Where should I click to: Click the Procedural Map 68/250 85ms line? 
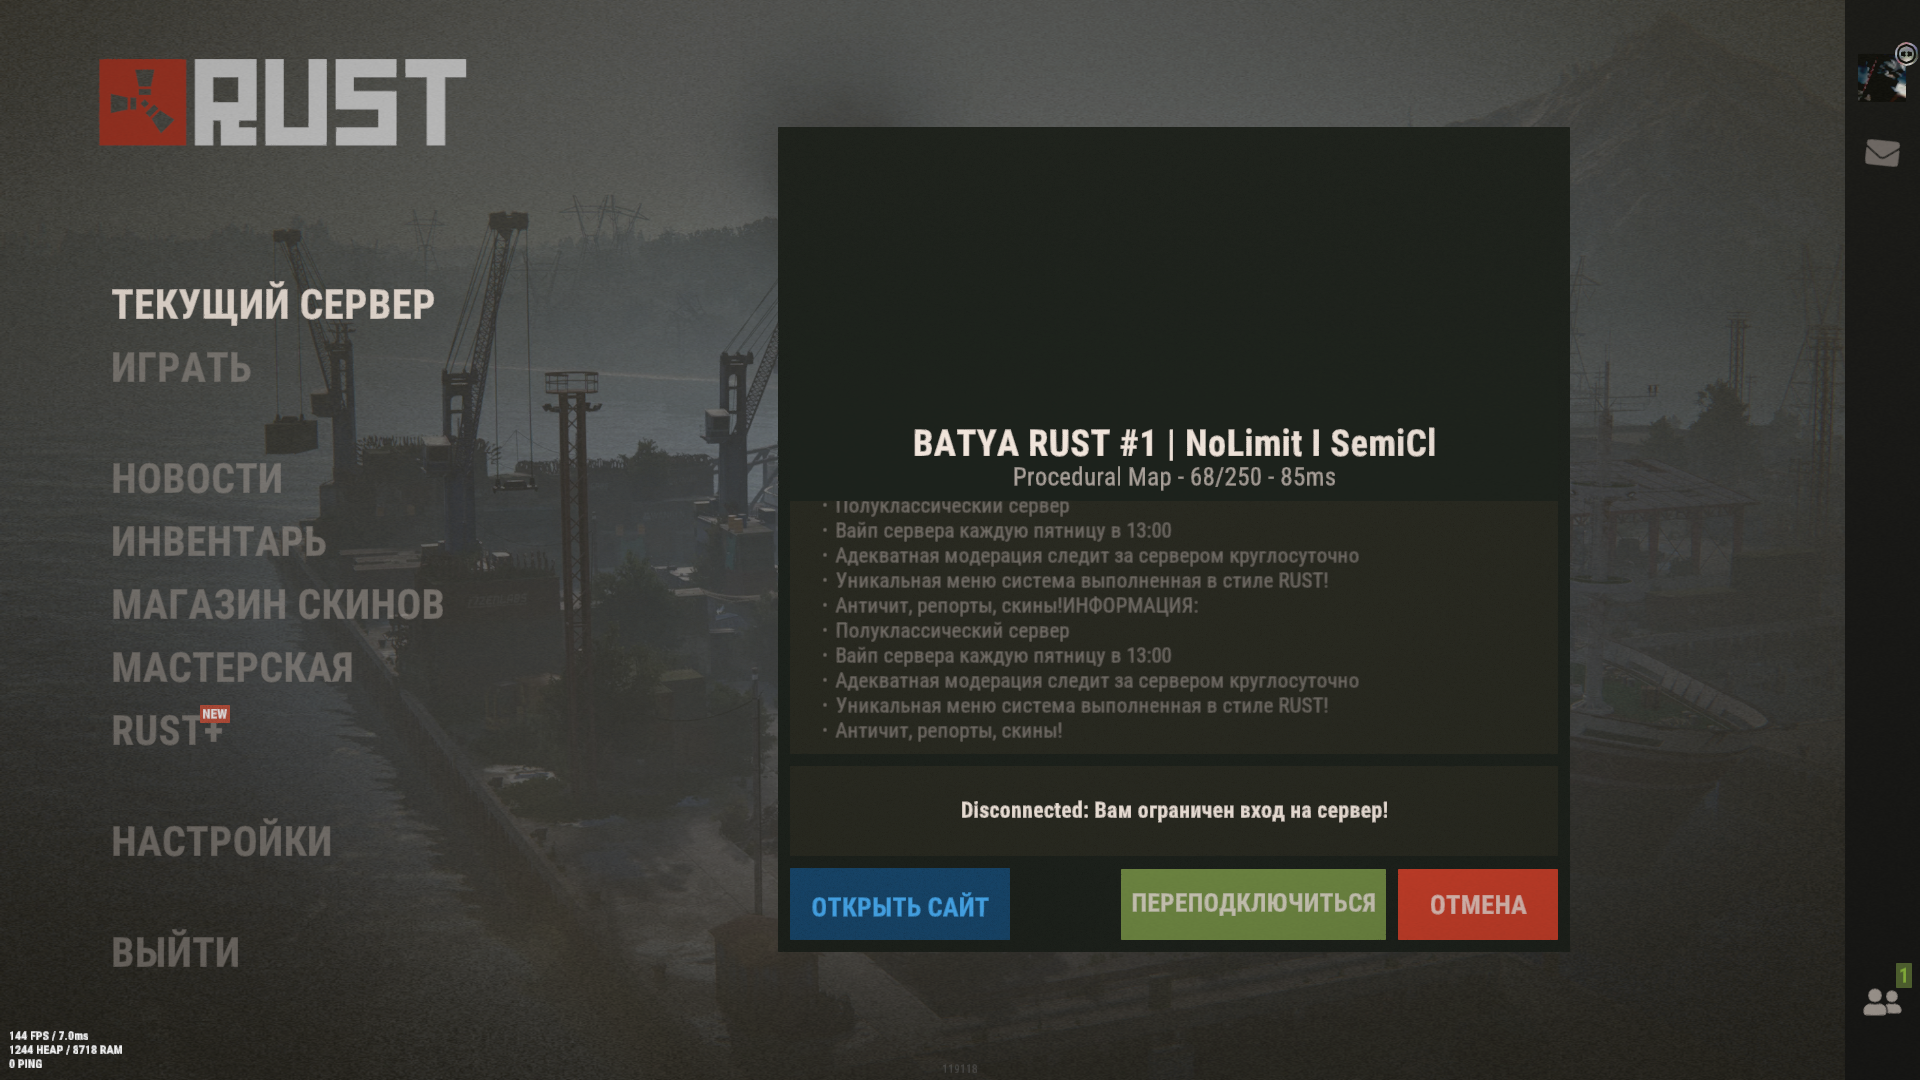click(1174, 478)
